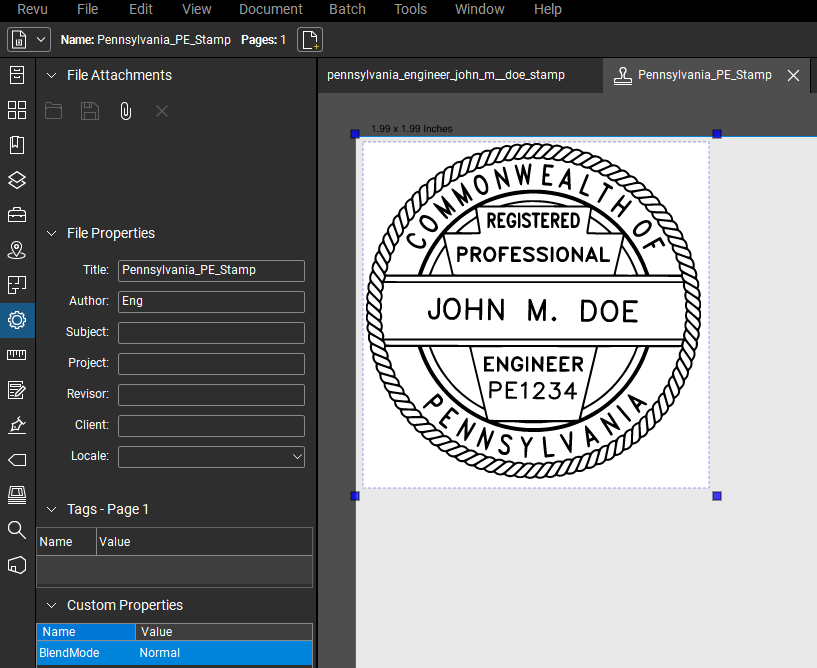Open the Measurements panel
Image resolution: width=817 pixels, height=668 pixels.
click(16, 355)
